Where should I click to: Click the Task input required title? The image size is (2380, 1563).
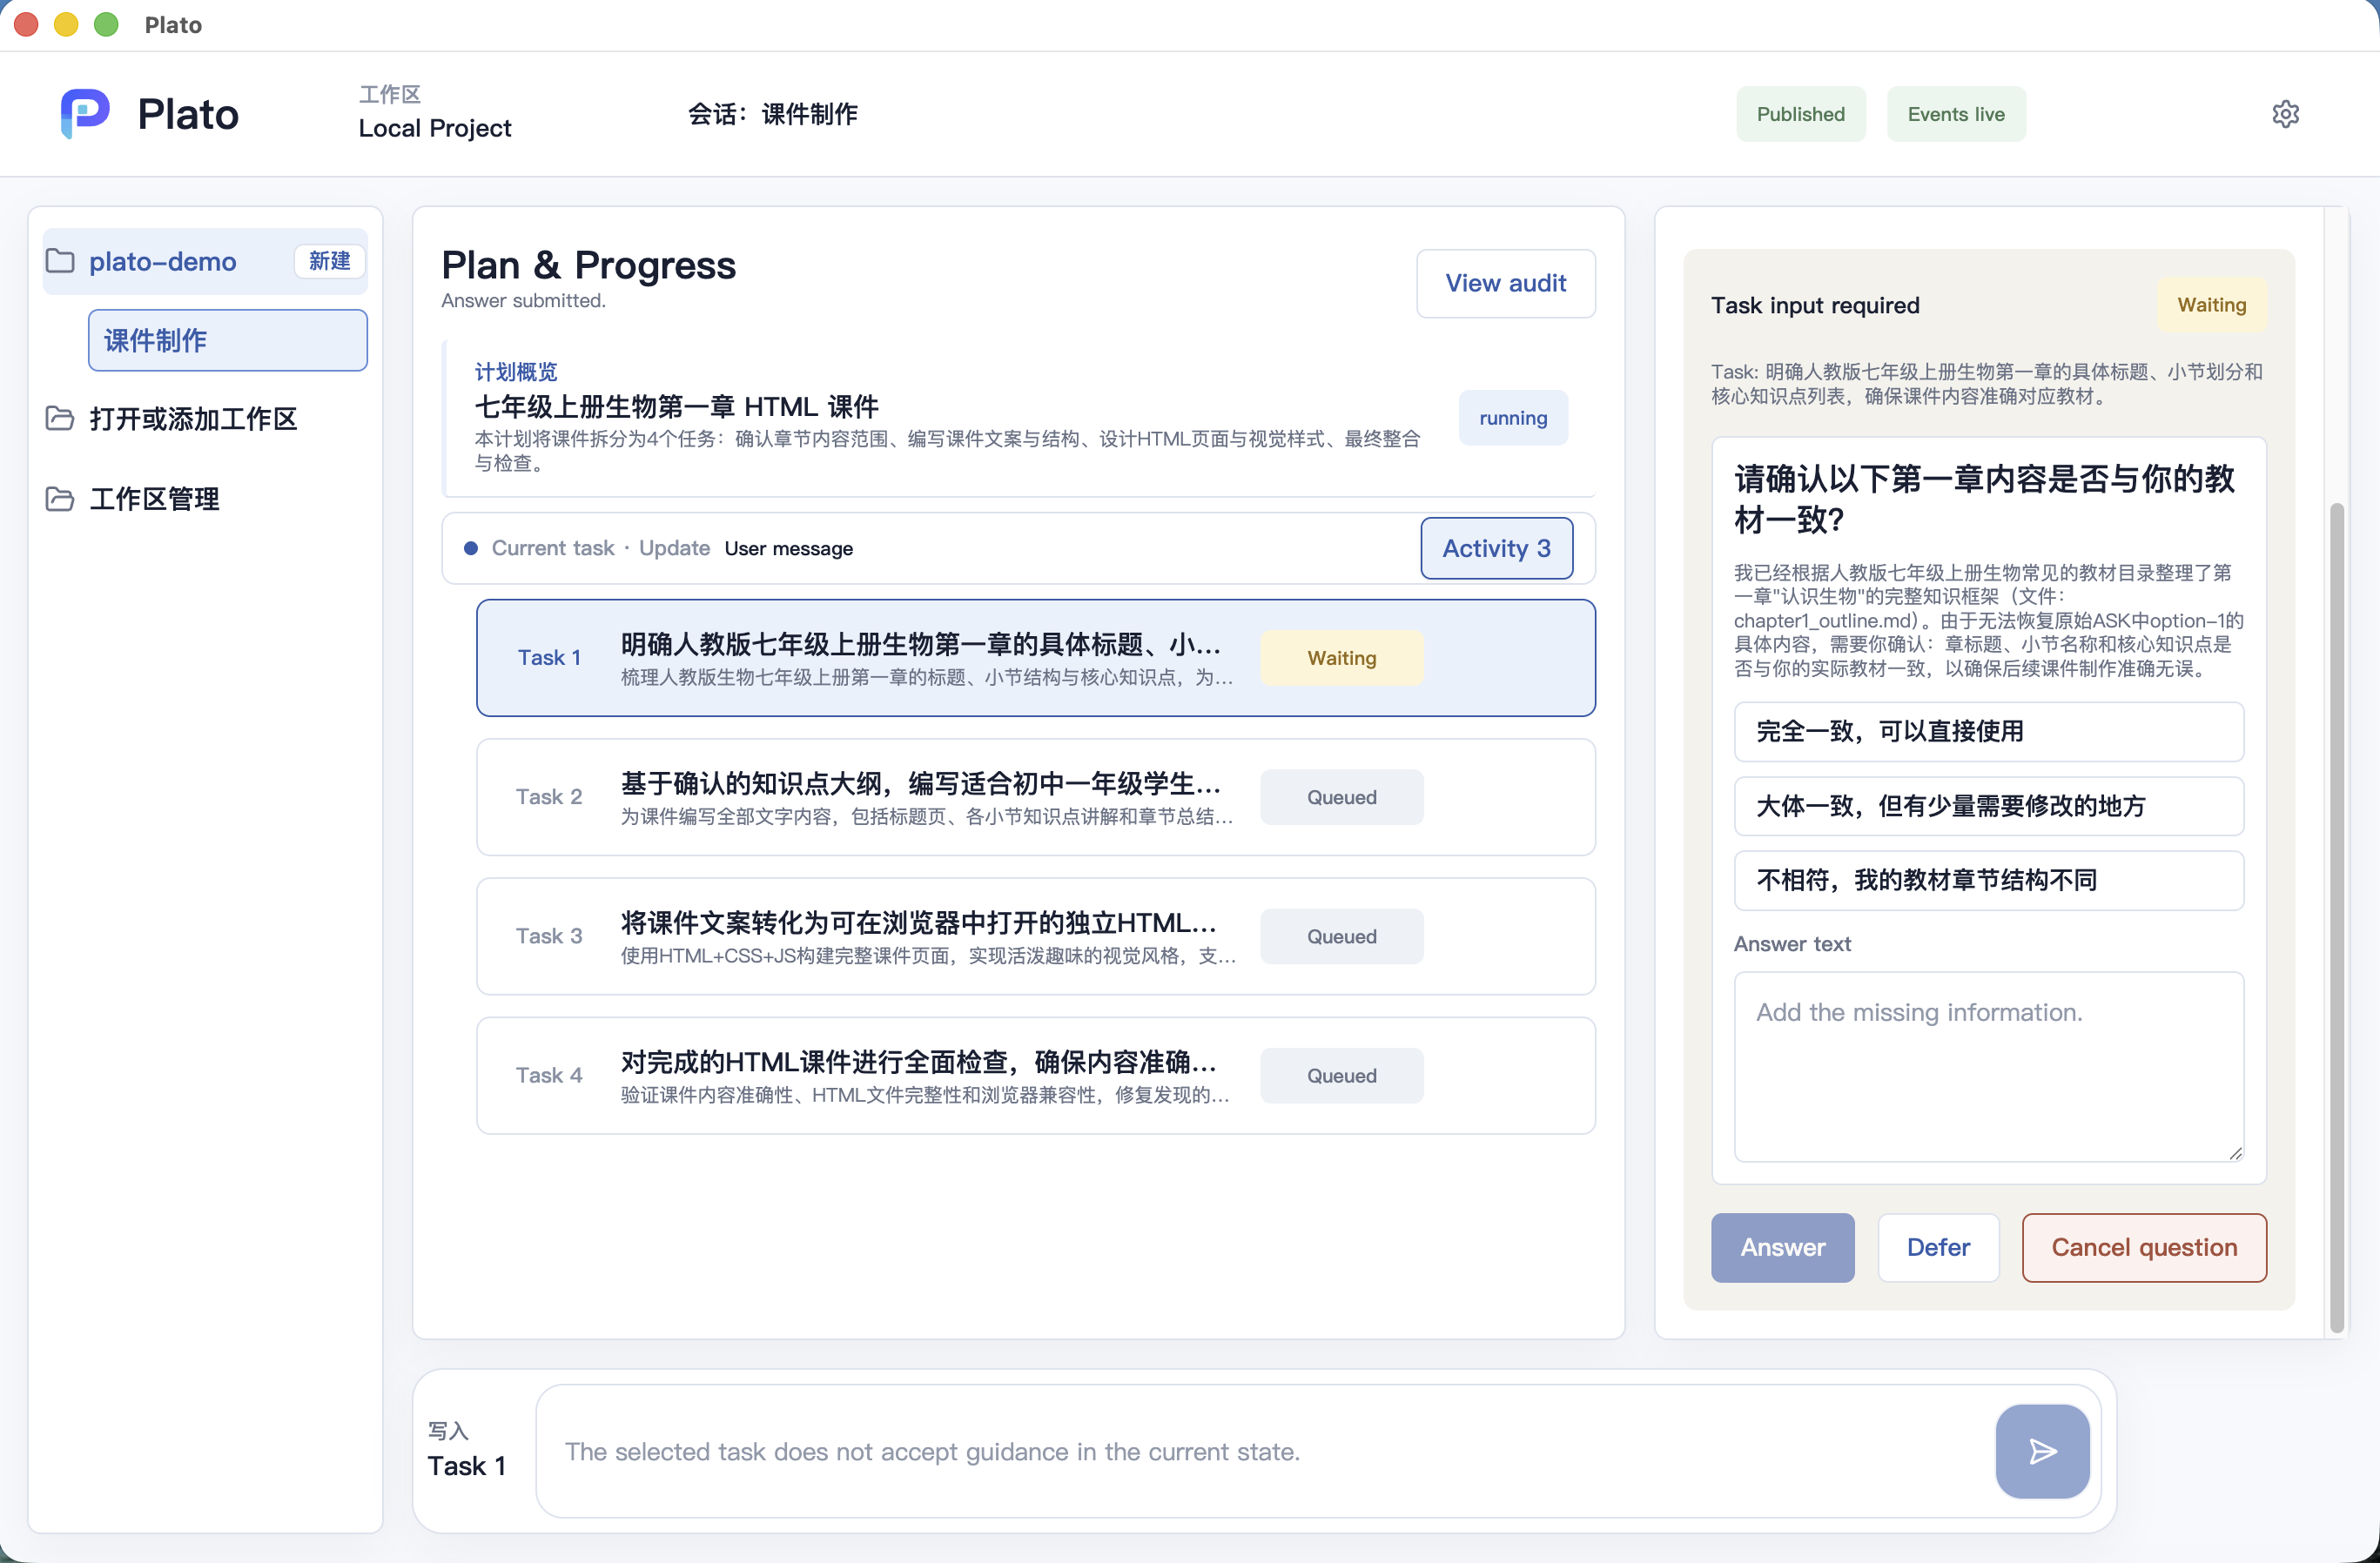point(1814,305)
